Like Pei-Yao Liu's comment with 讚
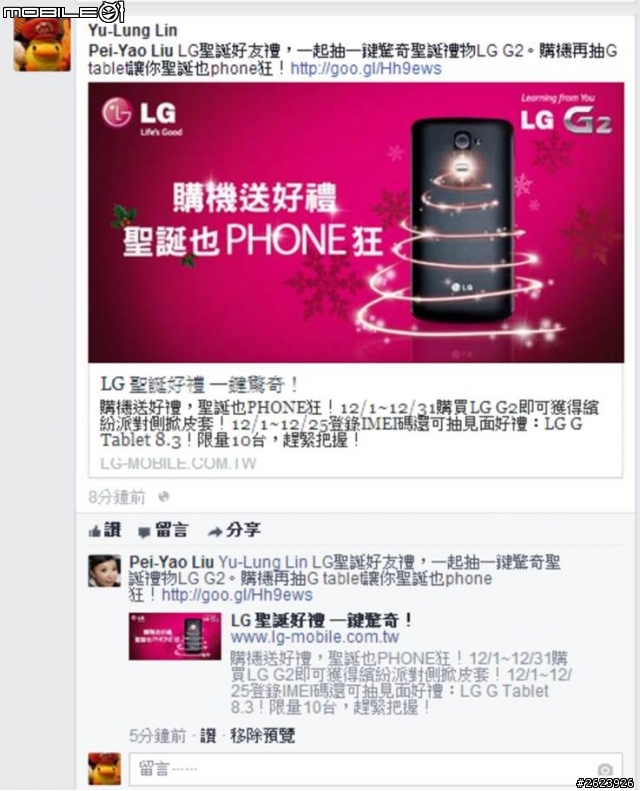 tap(208, 736)
